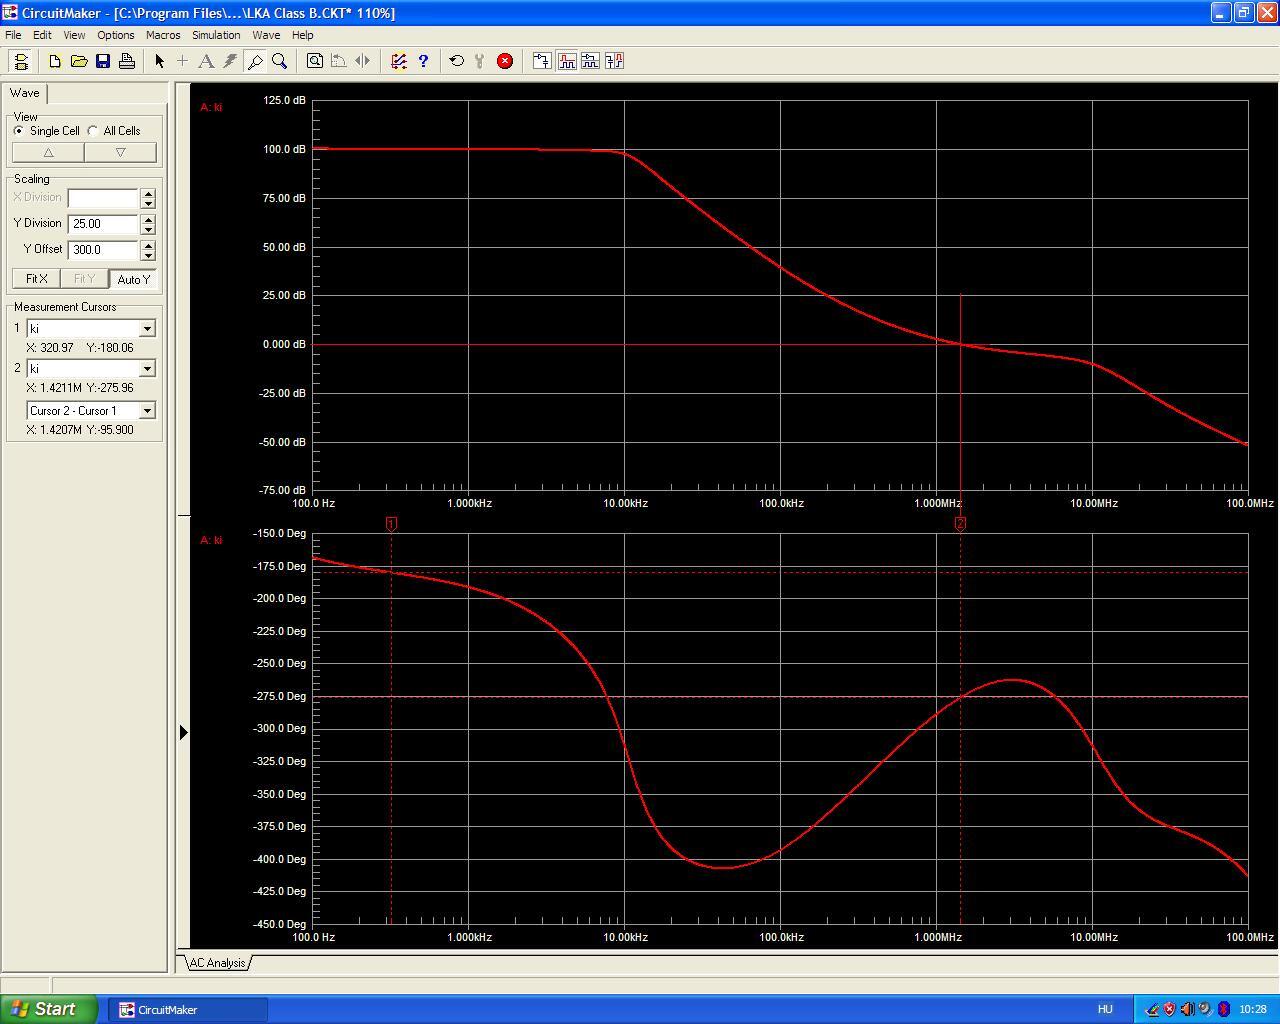Move to previous cell with up triangle

pyautogui.click(x=48, y=153)
